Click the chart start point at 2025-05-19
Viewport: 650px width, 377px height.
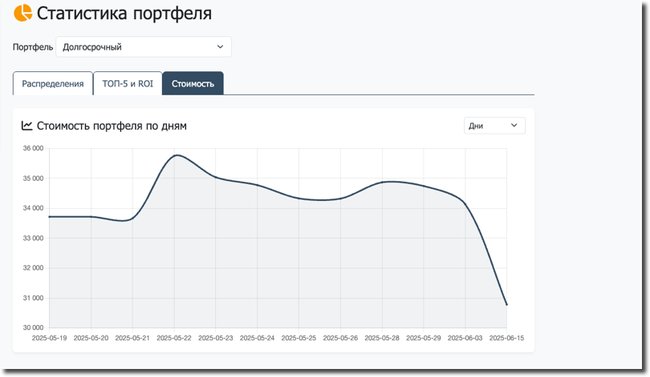(49, 216)
